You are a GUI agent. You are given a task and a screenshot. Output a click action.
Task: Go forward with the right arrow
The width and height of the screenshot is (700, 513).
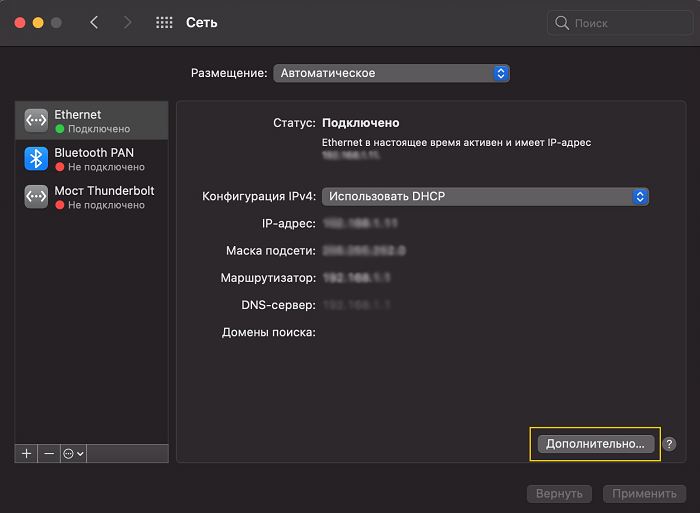(127, 22)
